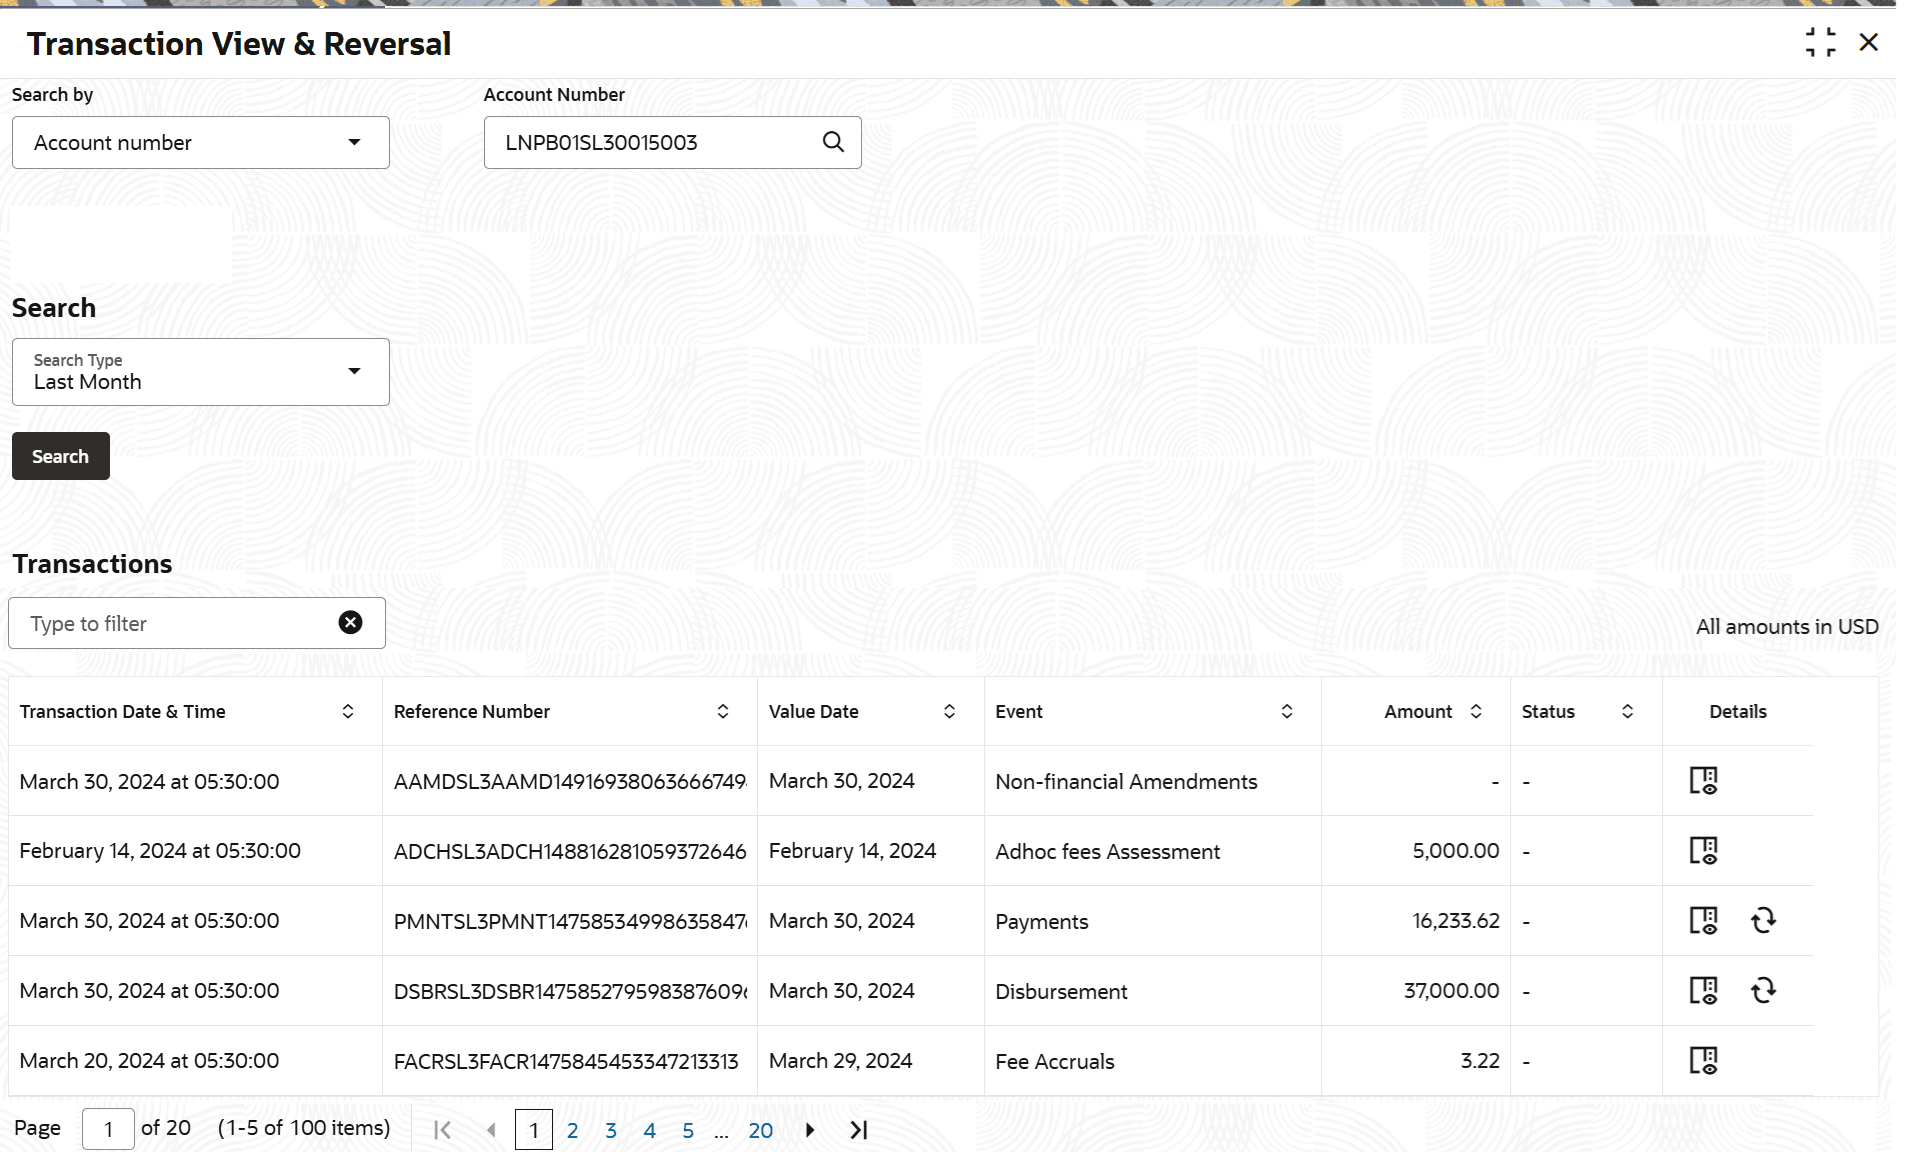Open details for Non-financial Amendments transaction

pos(1703,781)
